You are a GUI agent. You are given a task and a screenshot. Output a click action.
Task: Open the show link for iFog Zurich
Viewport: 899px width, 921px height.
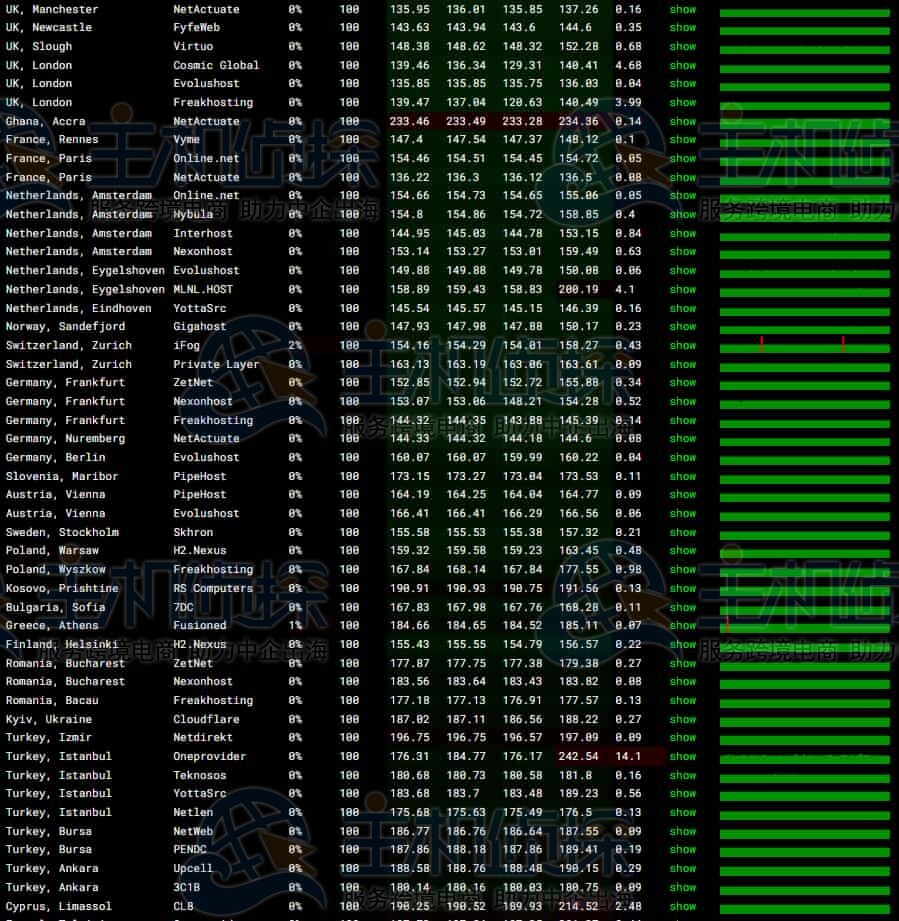click(x=682, y=345)
